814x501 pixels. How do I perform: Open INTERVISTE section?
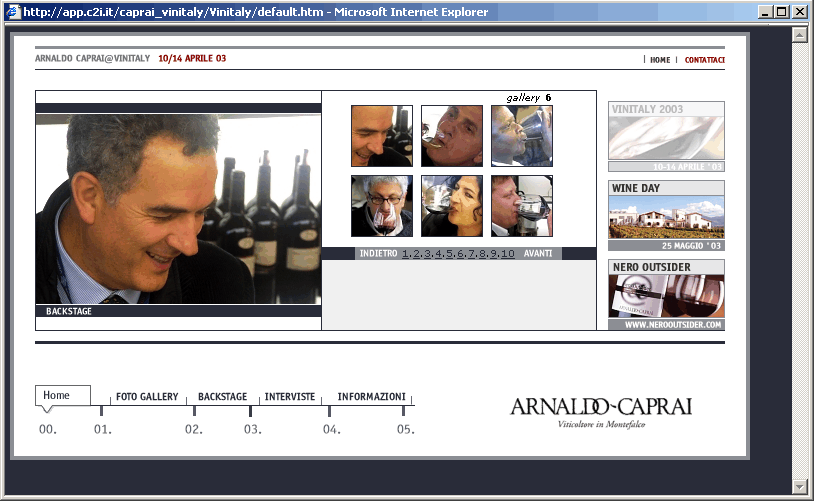(290, 397)
